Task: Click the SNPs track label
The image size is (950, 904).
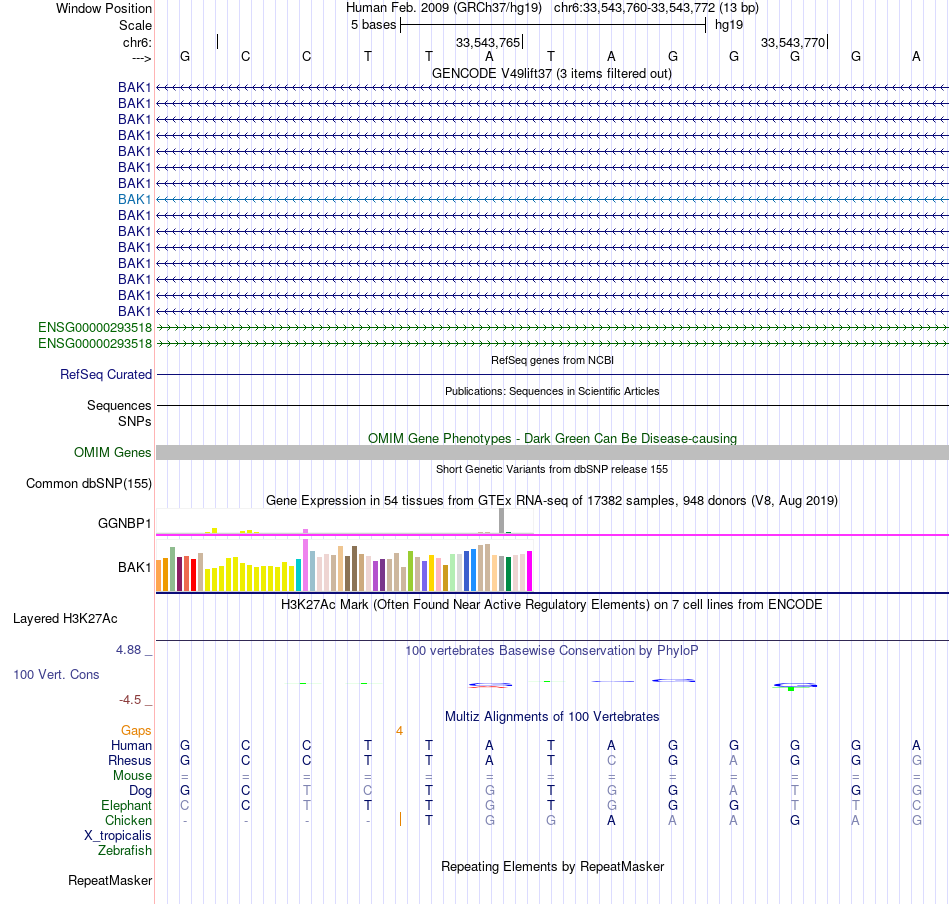Action: coord(135,421)
